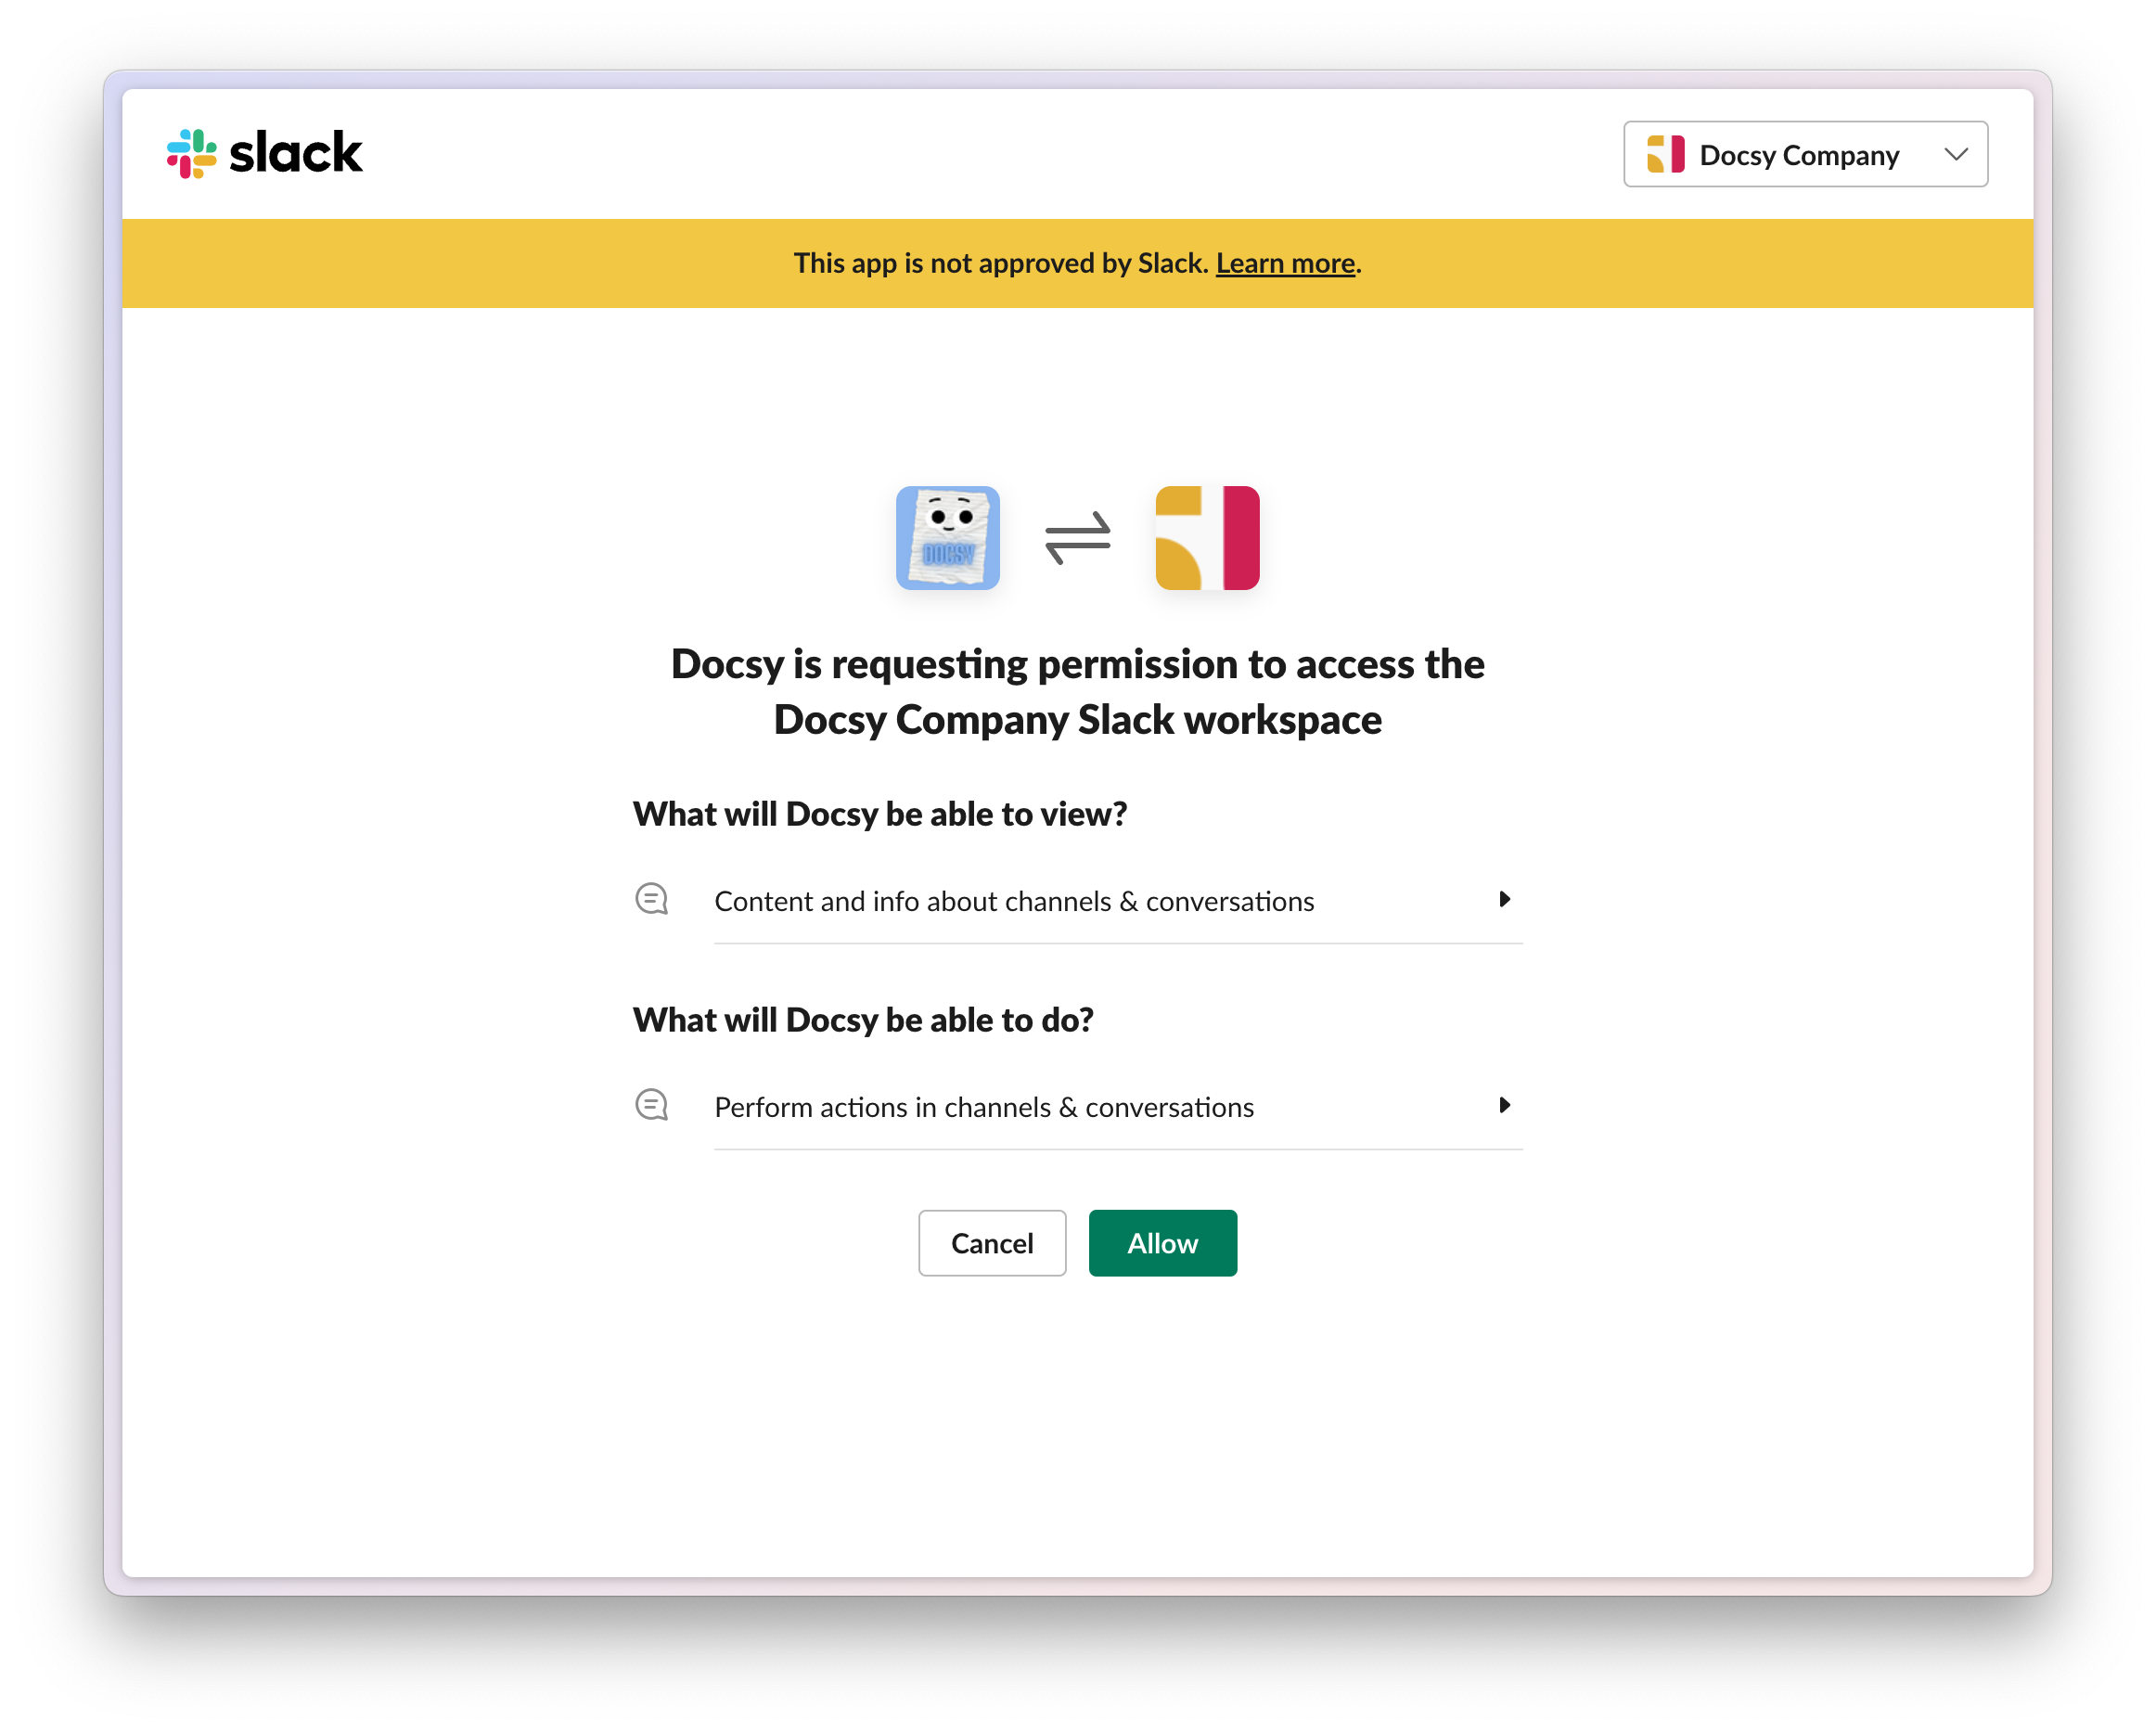Allow Docsy access to the workspace

[x=1162, y=1243]
